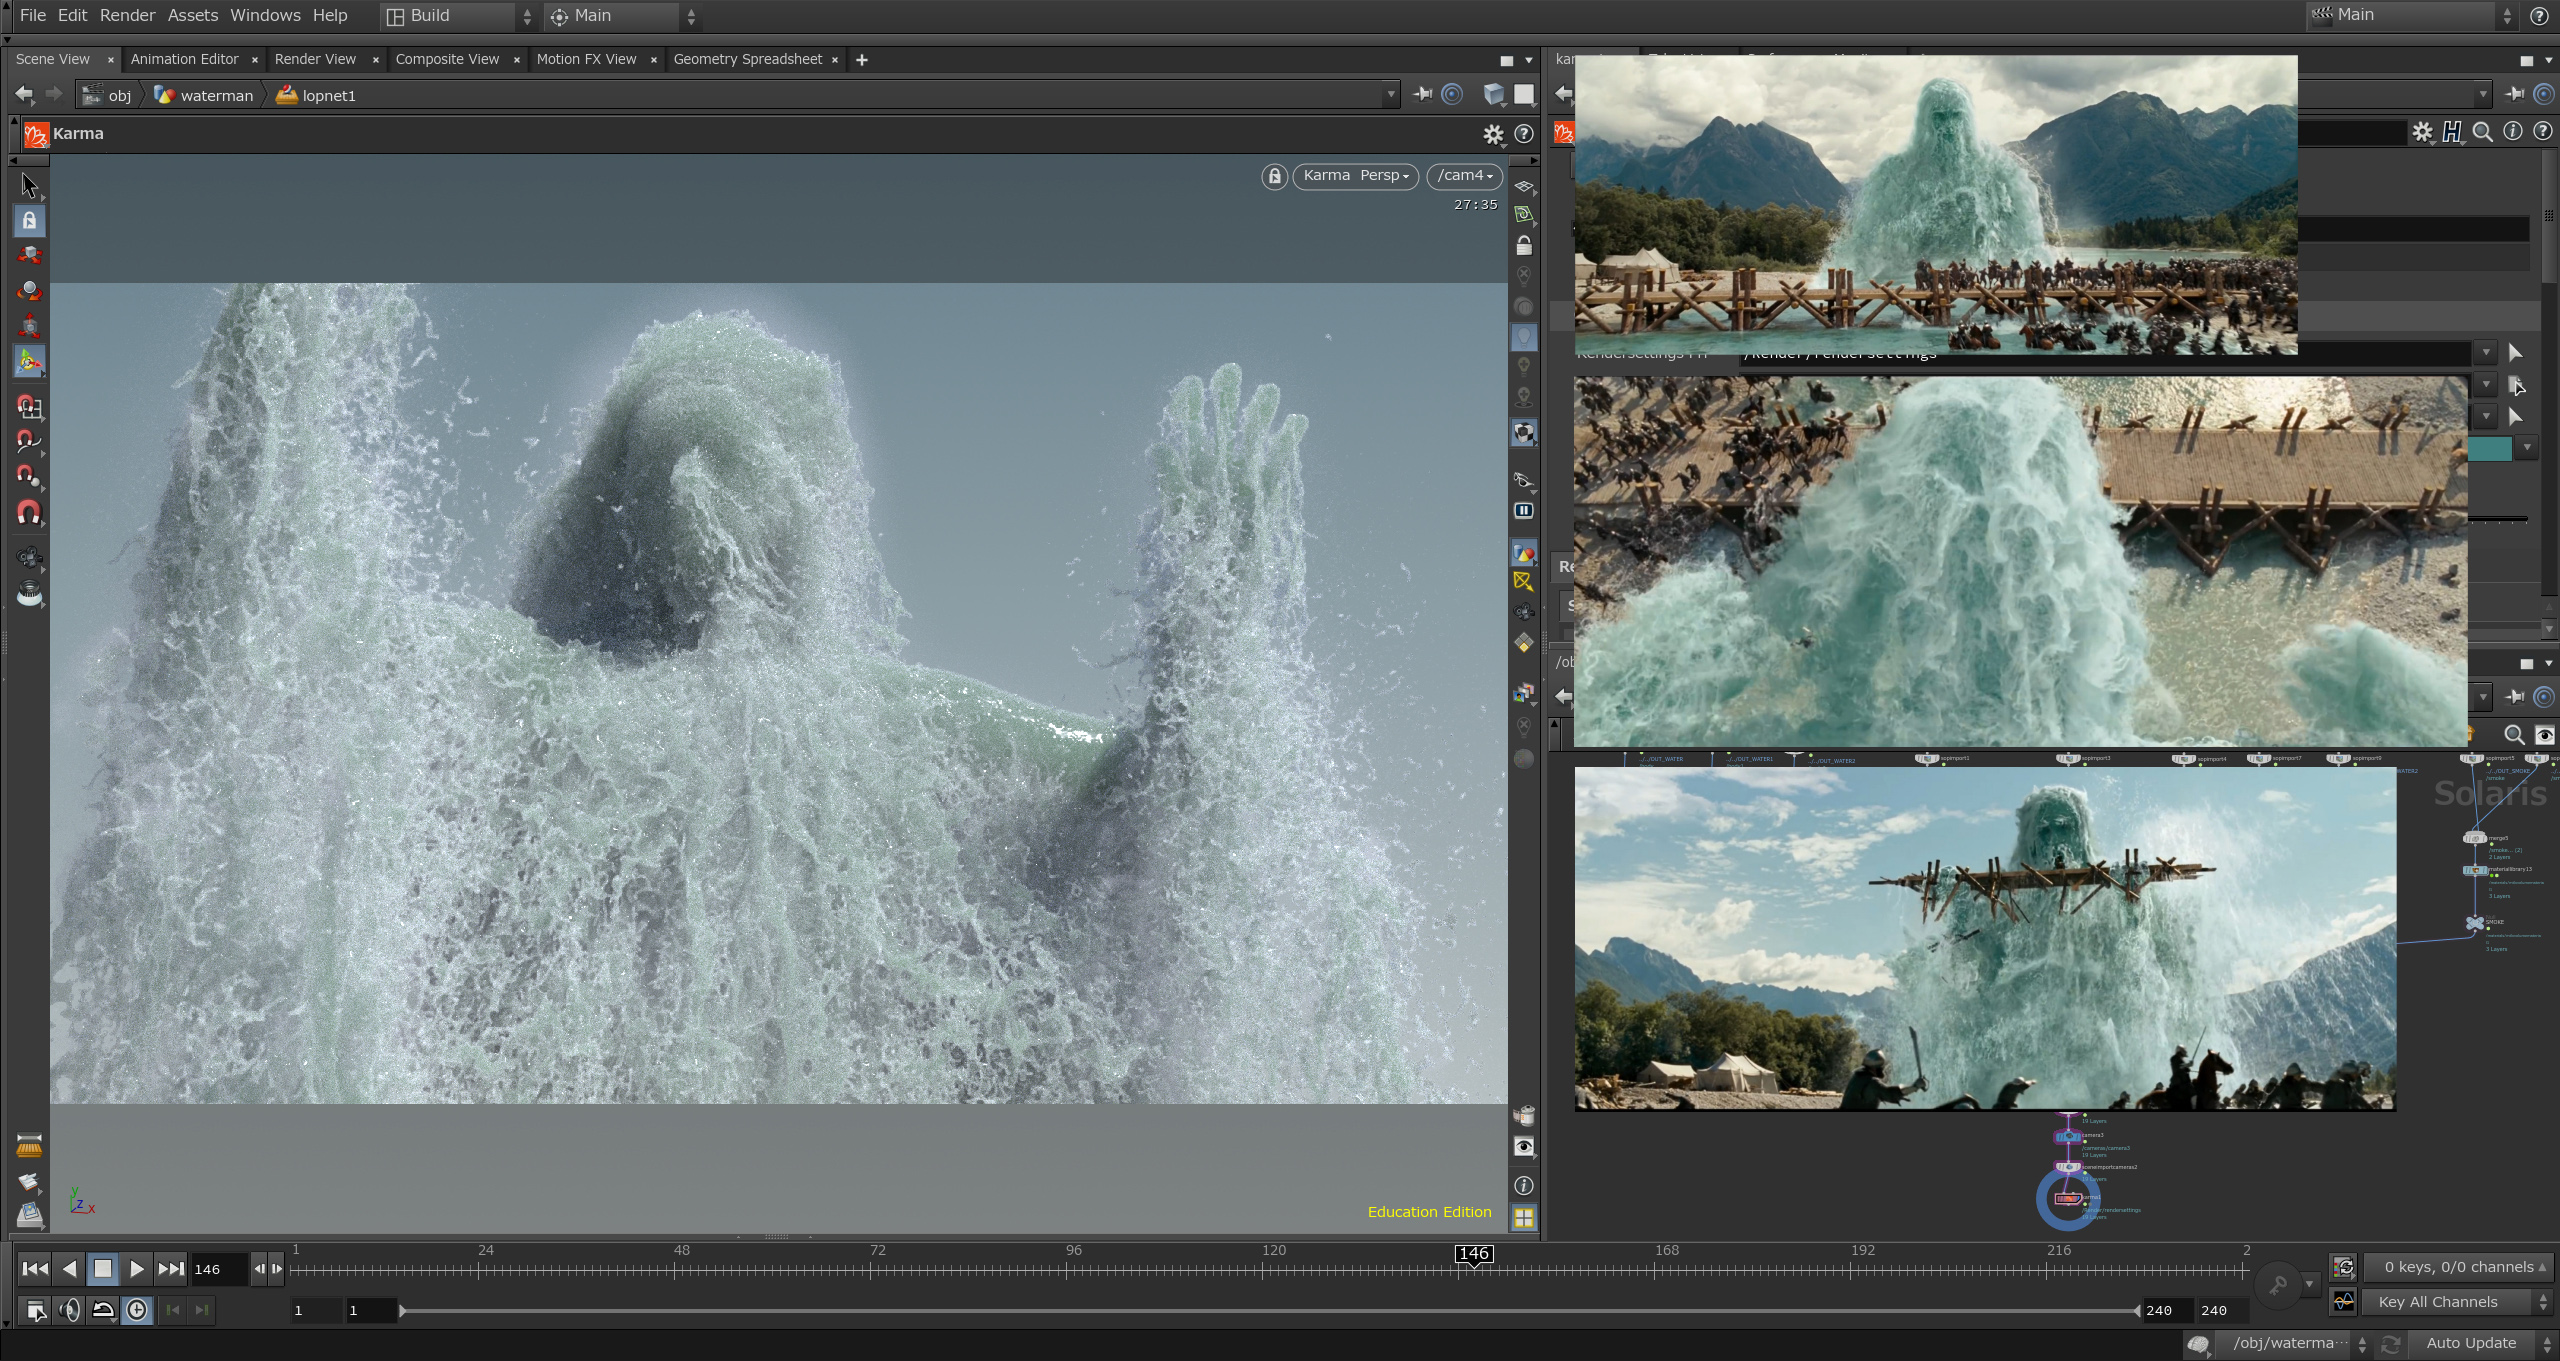Click the range slider left handle
The width and height of the screenshot is (2560, 1361).
402,1310
